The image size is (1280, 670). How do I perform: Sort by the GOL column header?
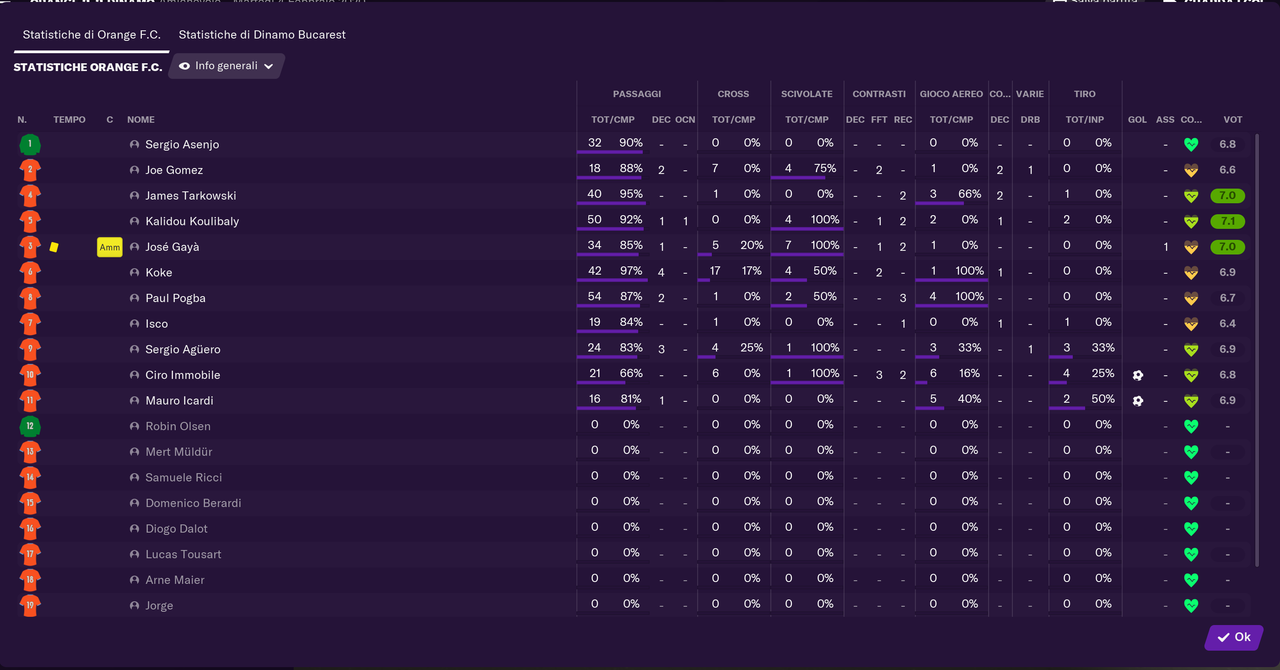coord(1137,120)
